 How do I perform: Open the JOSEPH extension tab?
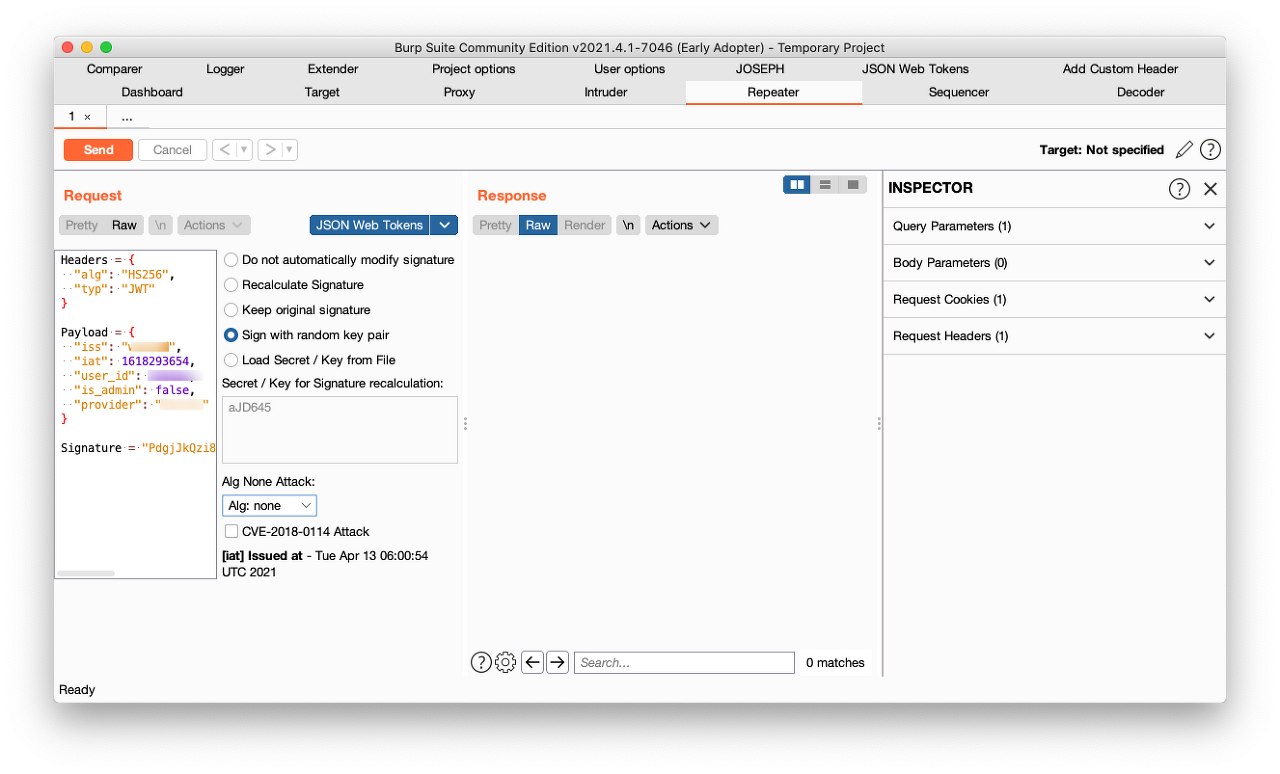(x=760, y=69)
